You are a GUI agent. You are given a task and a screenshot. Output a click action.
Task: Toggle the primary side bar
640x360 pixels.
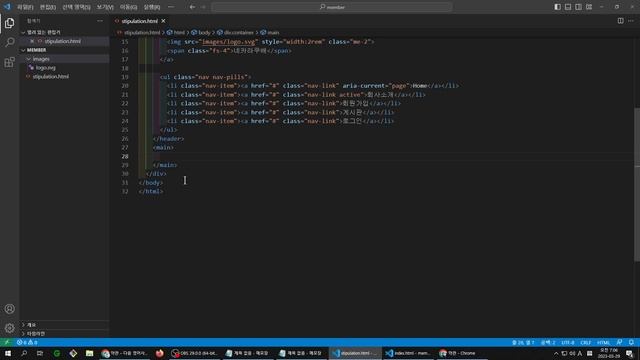click(x=558, y=7)
